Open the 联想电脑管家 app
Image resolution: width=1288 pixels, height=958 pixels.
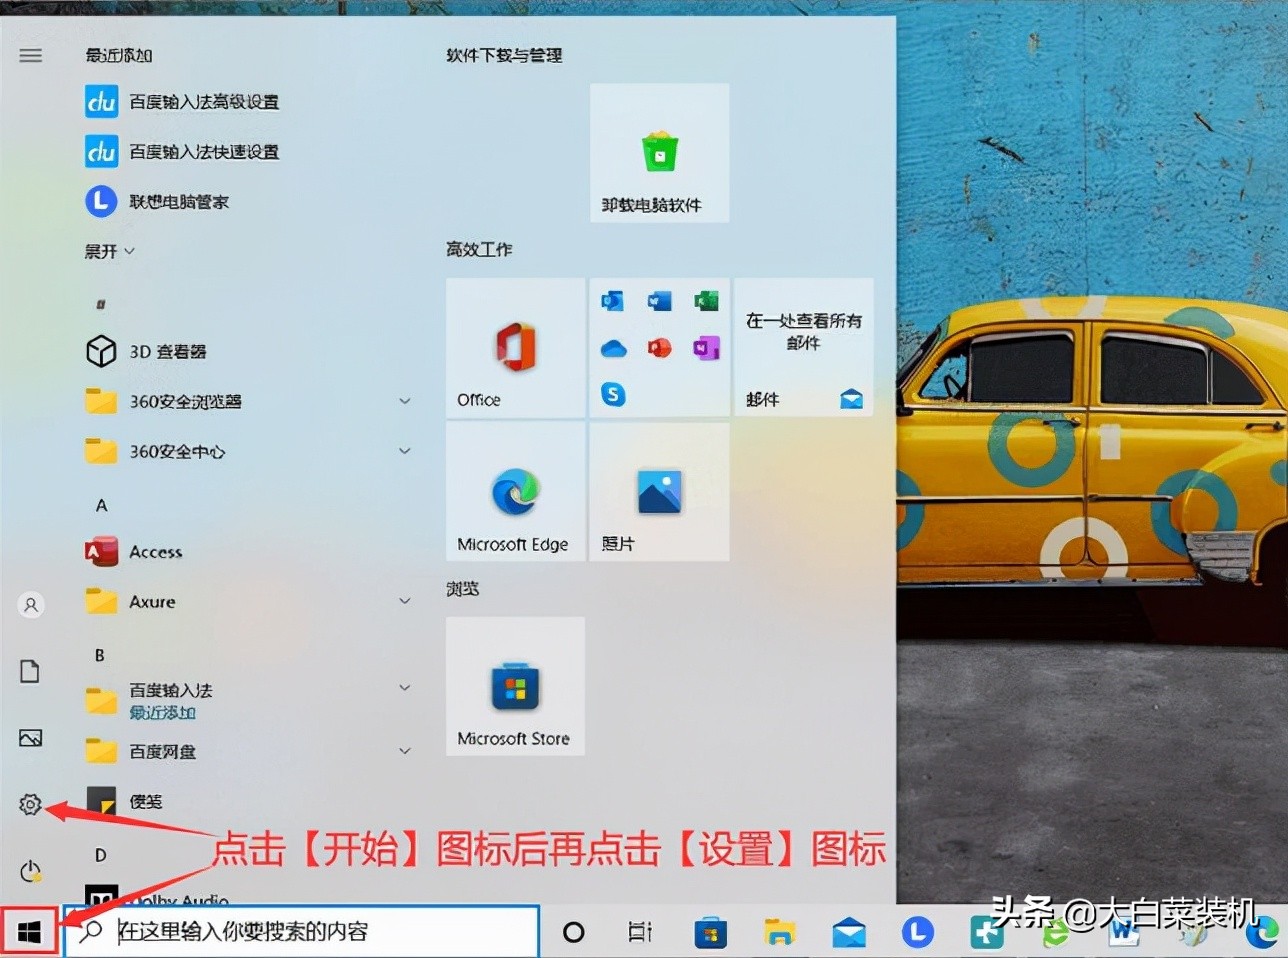180,201
